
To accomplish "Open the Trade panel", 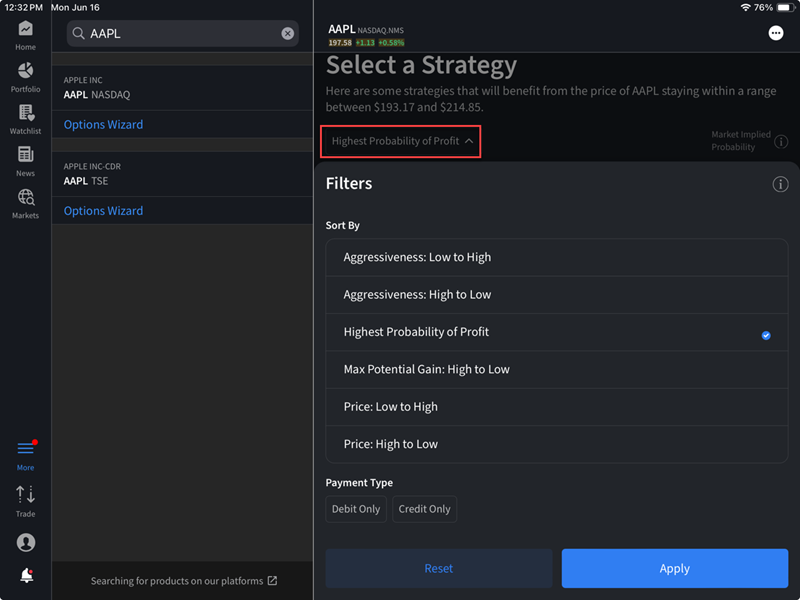I will (x=25, y=498).
